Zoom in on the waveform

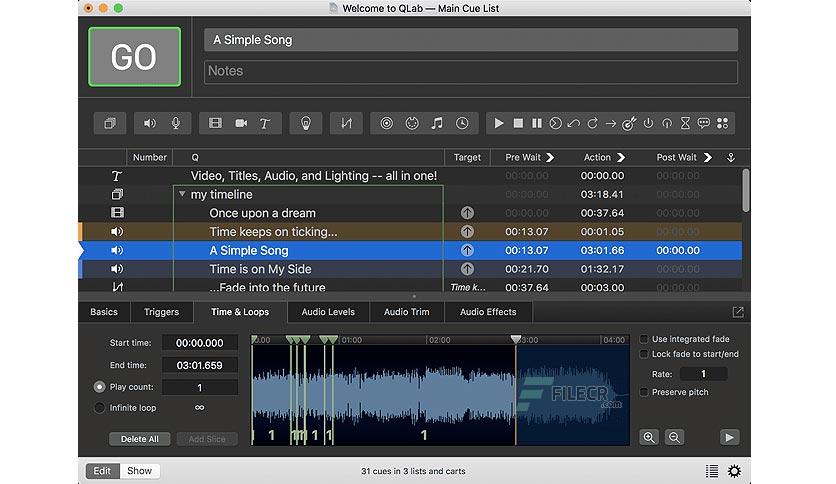[x=649, y=438]
